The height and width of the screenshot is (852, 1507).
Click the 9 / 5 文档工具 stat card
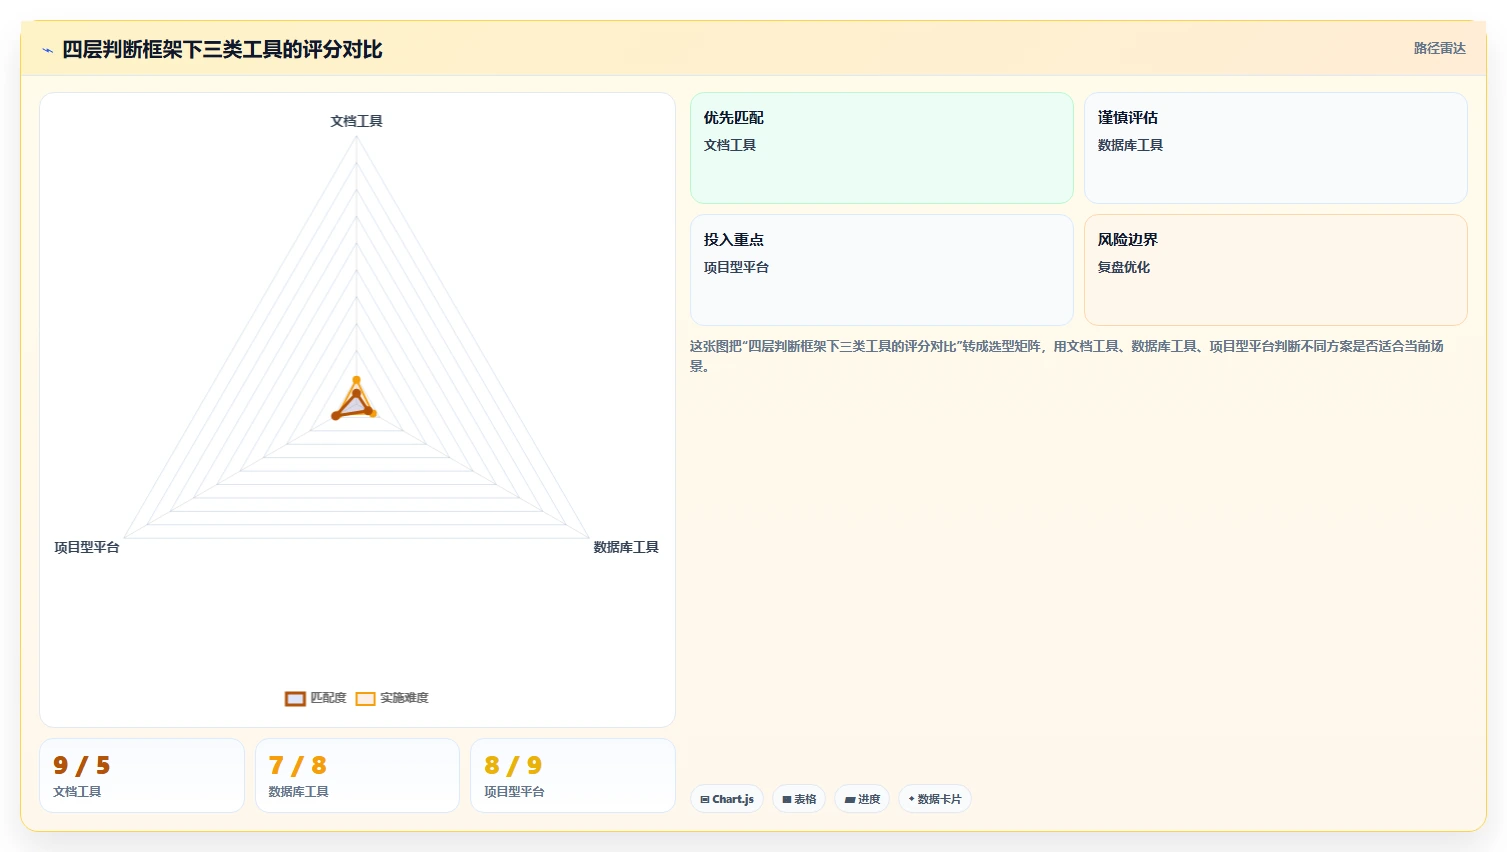pyautogui.click(x=142, y=776)
